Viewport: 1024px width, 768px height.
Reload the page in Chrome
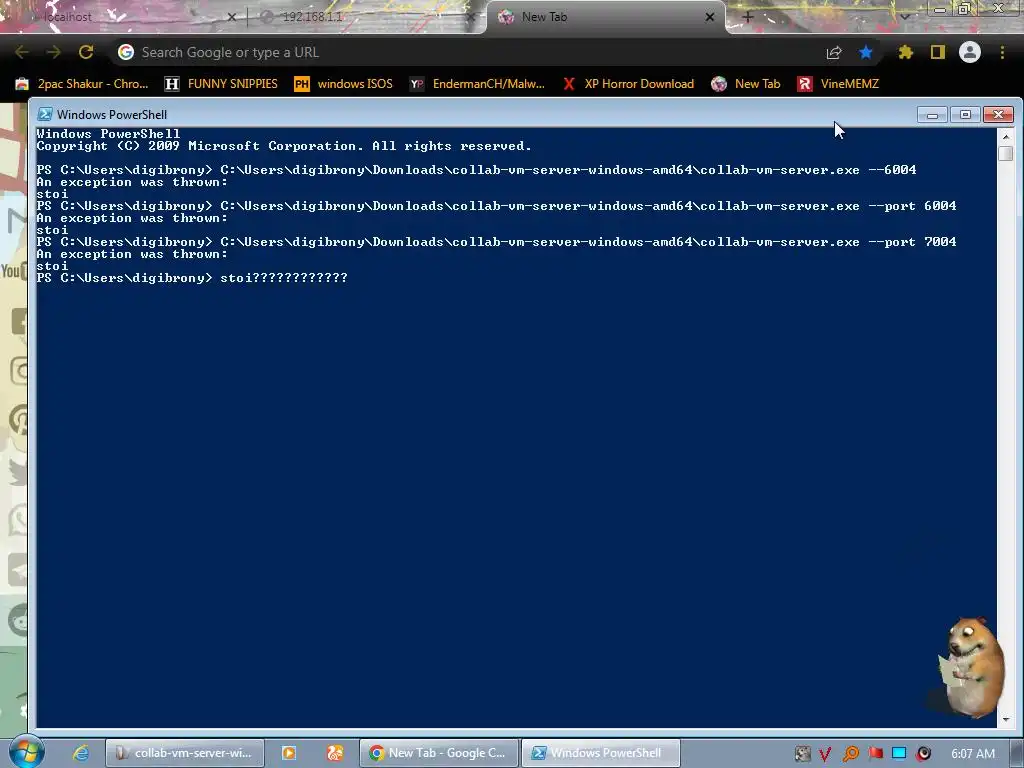(86, 52)
